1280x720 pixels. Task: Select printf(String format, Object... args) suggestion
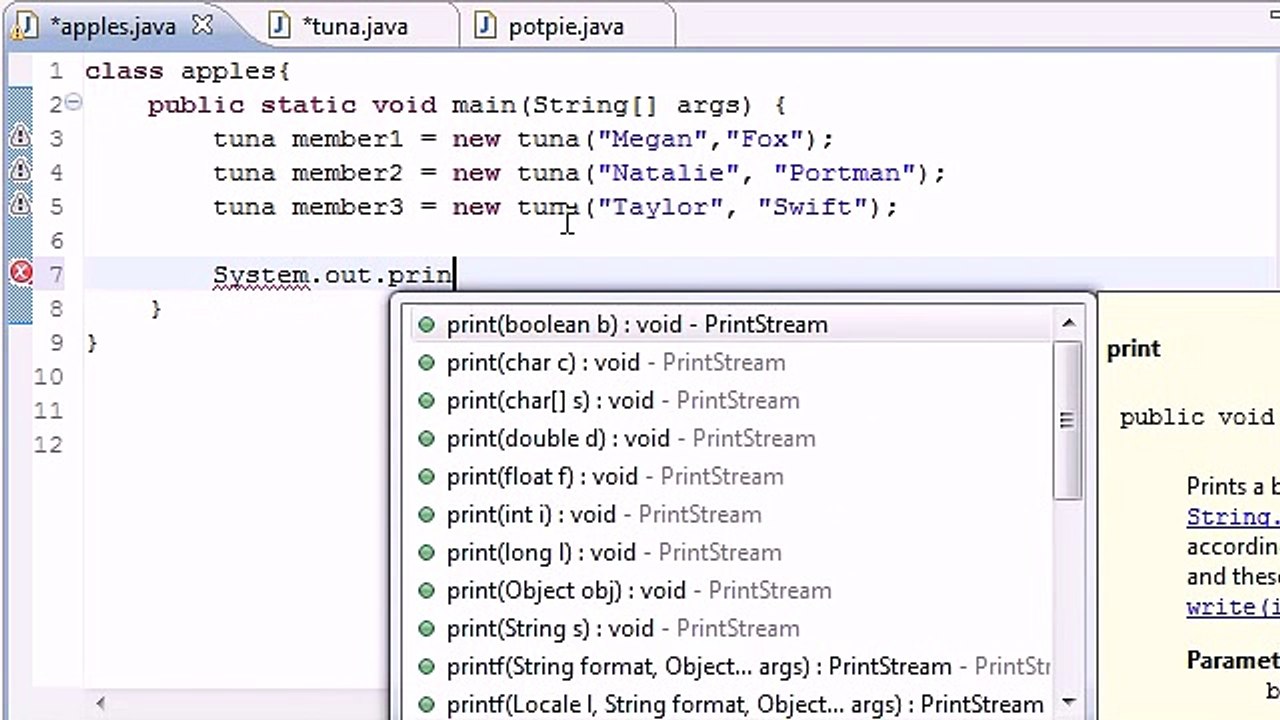730,667
